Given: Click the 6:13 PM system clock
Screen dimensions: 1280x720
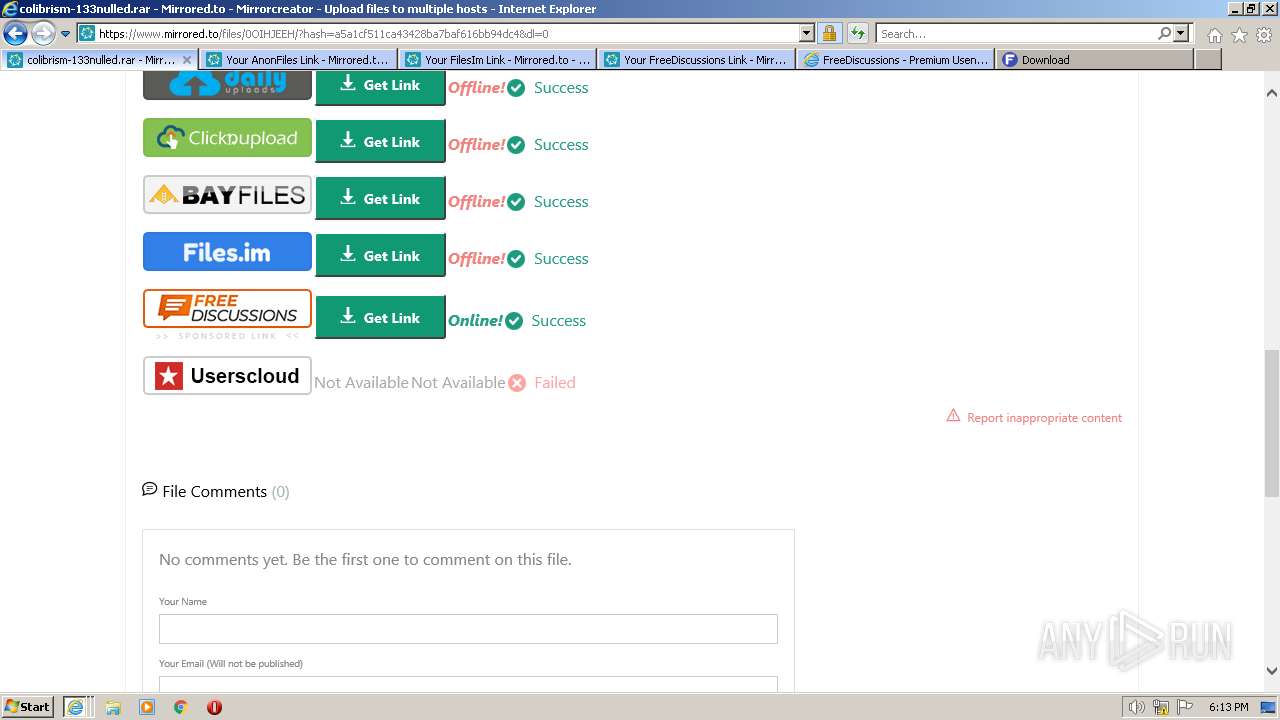Looking at the screenshot, I should 1228,707.
